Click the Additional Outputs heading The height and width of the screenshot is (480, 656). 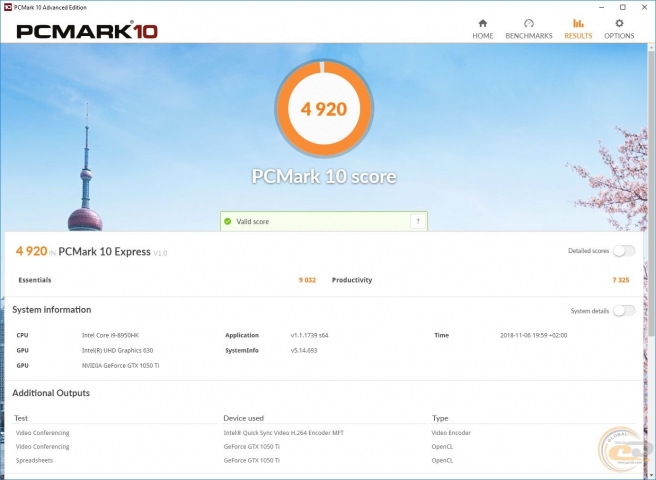(x=51, y=393)
